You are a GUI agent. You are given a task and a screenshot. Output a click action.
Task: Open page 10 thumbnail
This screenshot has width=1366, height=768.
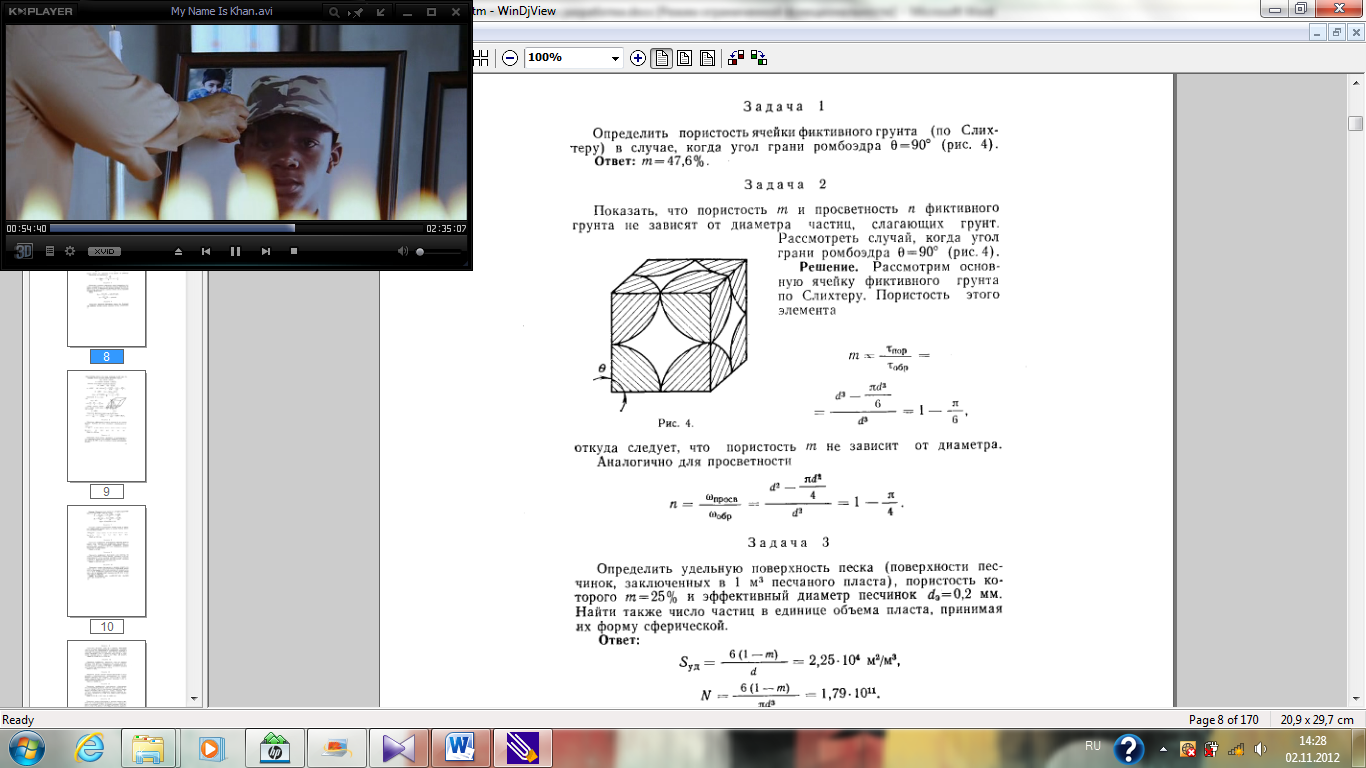106,561
